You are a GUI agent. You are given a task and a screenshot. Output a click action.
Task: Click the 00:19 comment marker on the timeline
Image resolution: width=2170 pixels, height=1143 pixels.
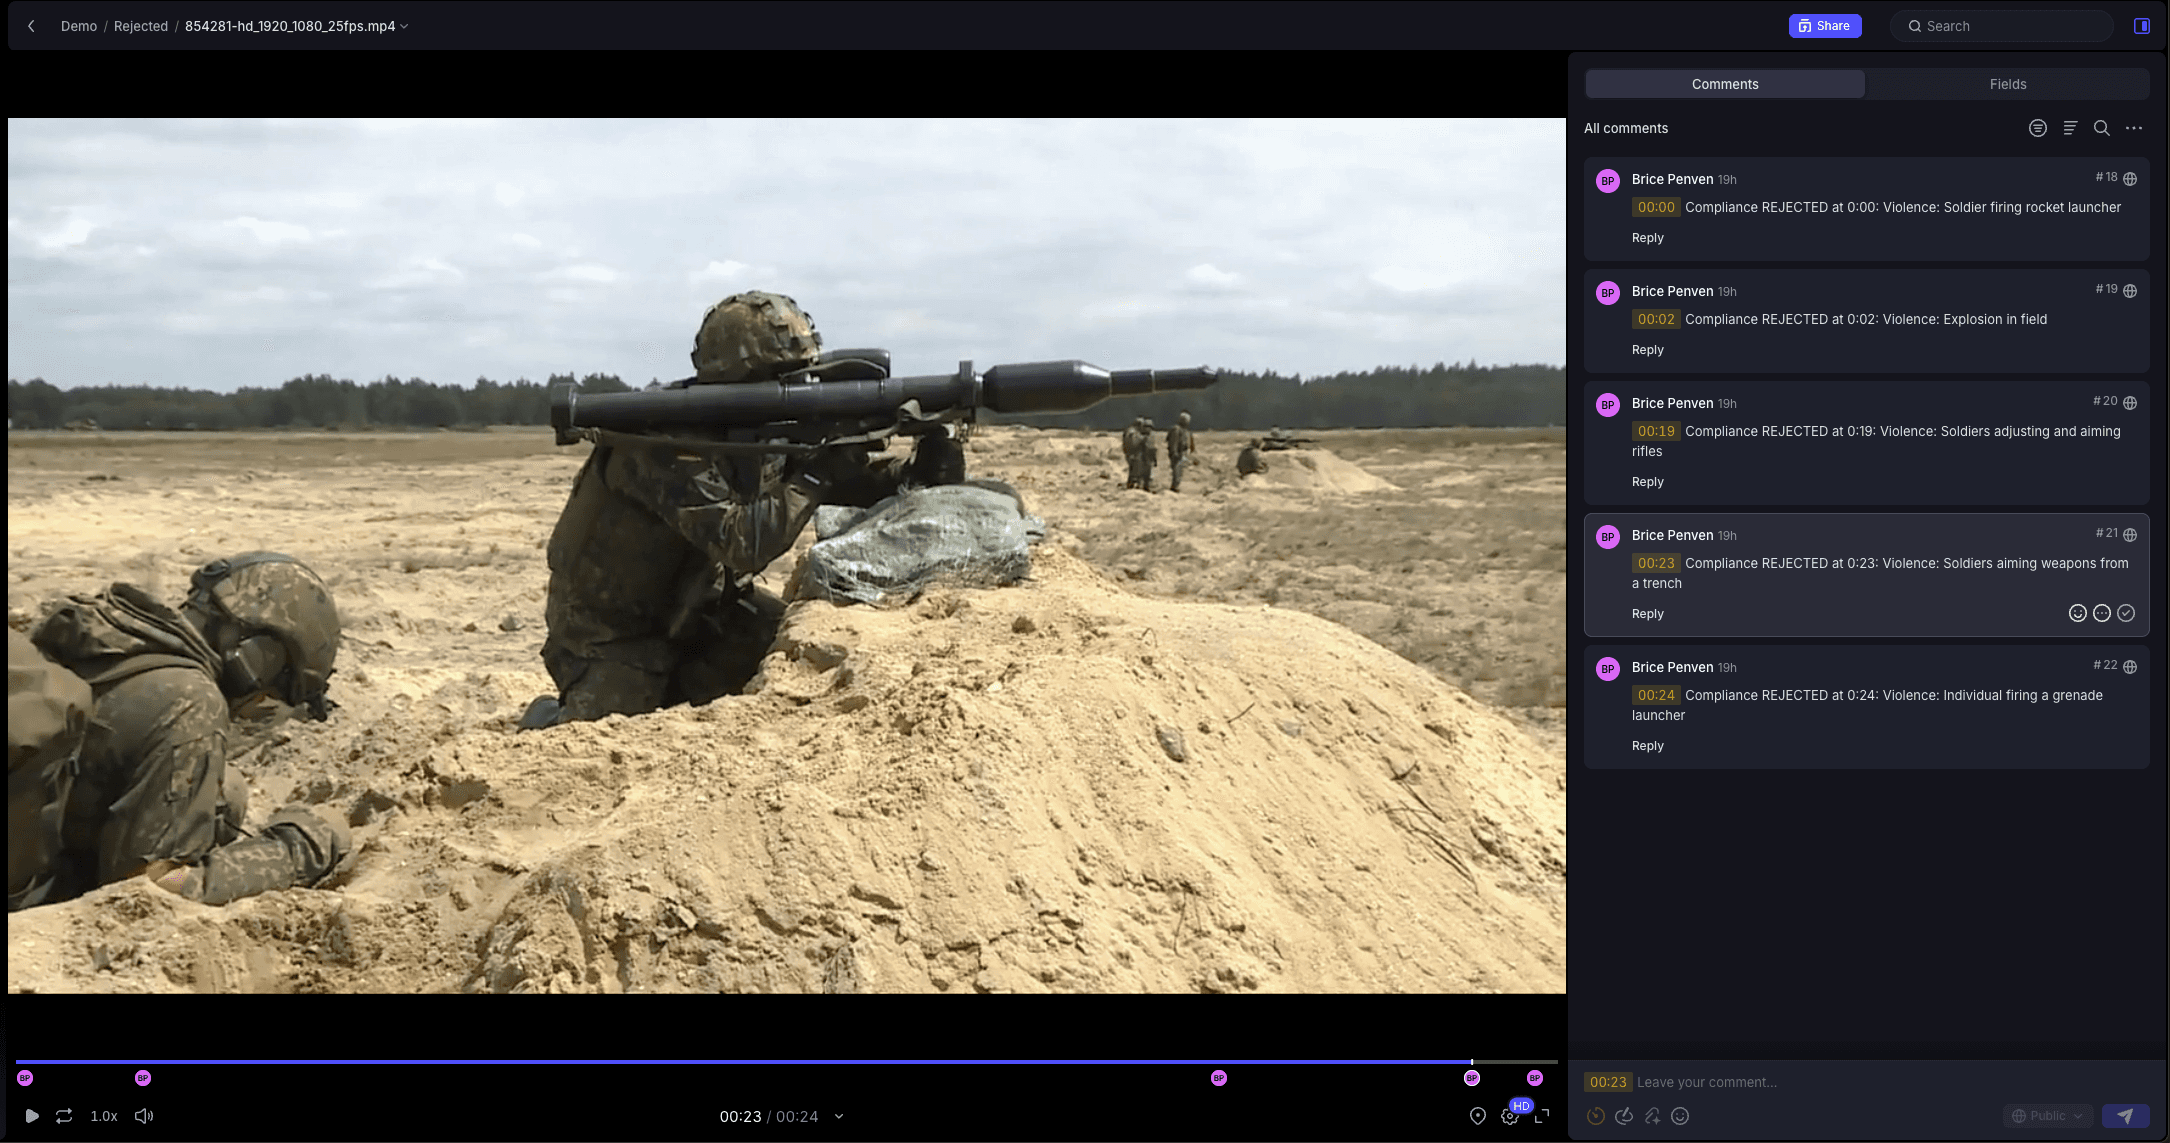click(1219, 1078)
